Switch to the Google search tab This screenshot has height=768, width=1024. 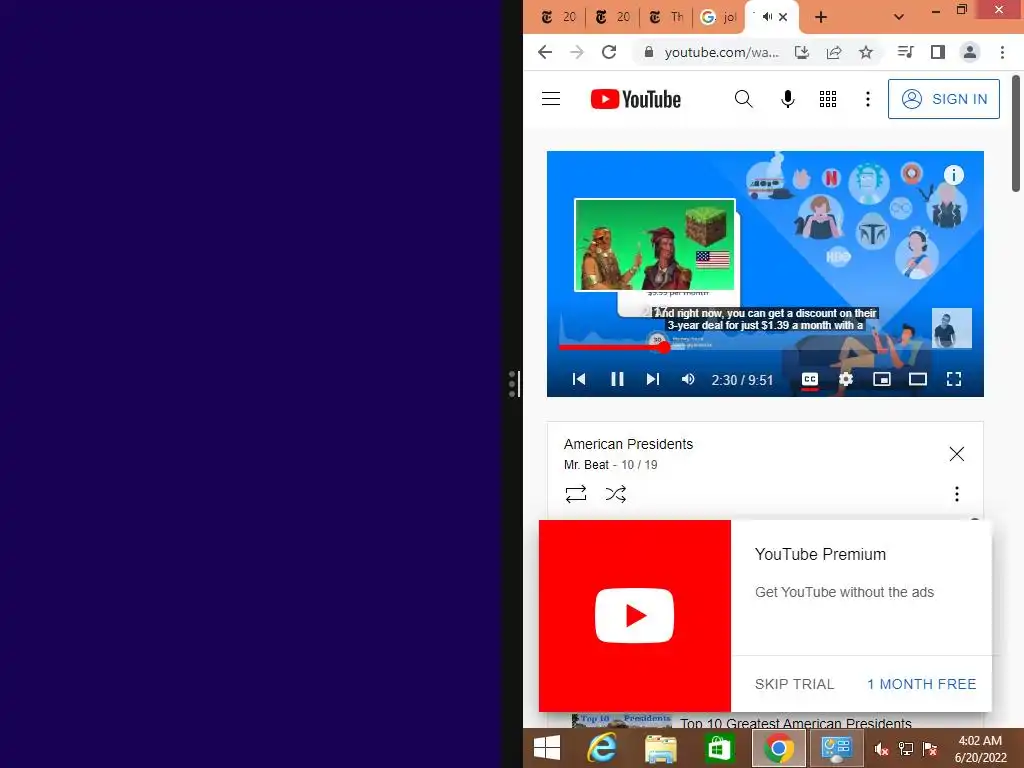pyautogui.click(x=718, y=17)
